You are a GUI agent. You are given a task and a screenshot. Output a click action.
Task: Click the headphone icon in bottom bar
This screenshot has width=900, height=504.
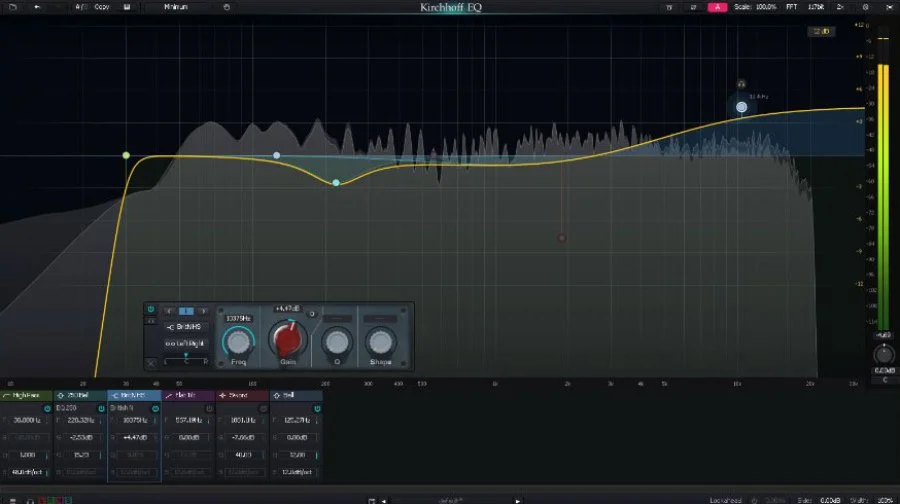point(30,501)
